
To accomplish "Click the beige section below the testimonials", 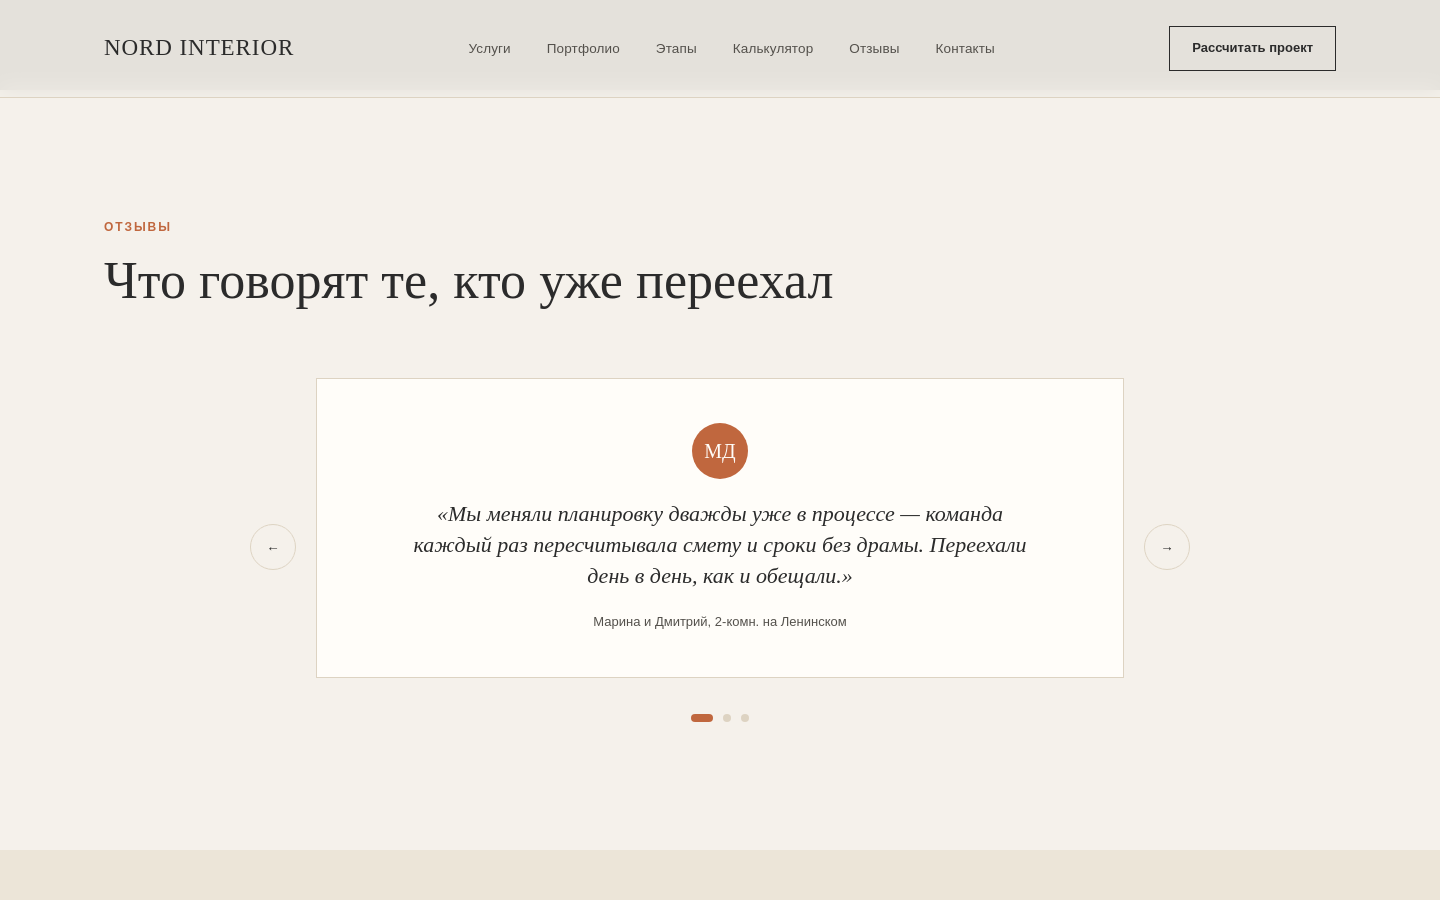I will point(720,875).
